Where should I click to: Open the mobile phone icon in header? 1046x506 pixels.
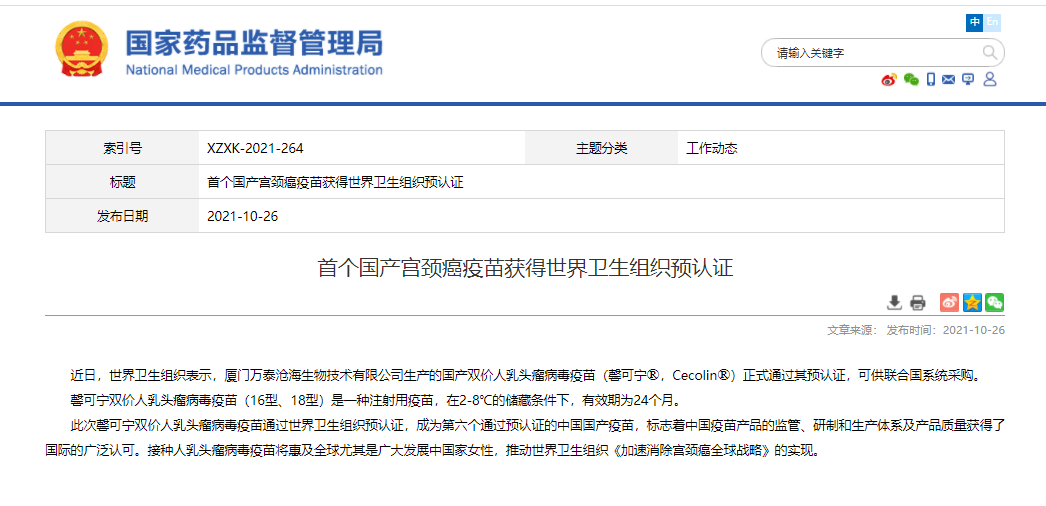point(931,79)
